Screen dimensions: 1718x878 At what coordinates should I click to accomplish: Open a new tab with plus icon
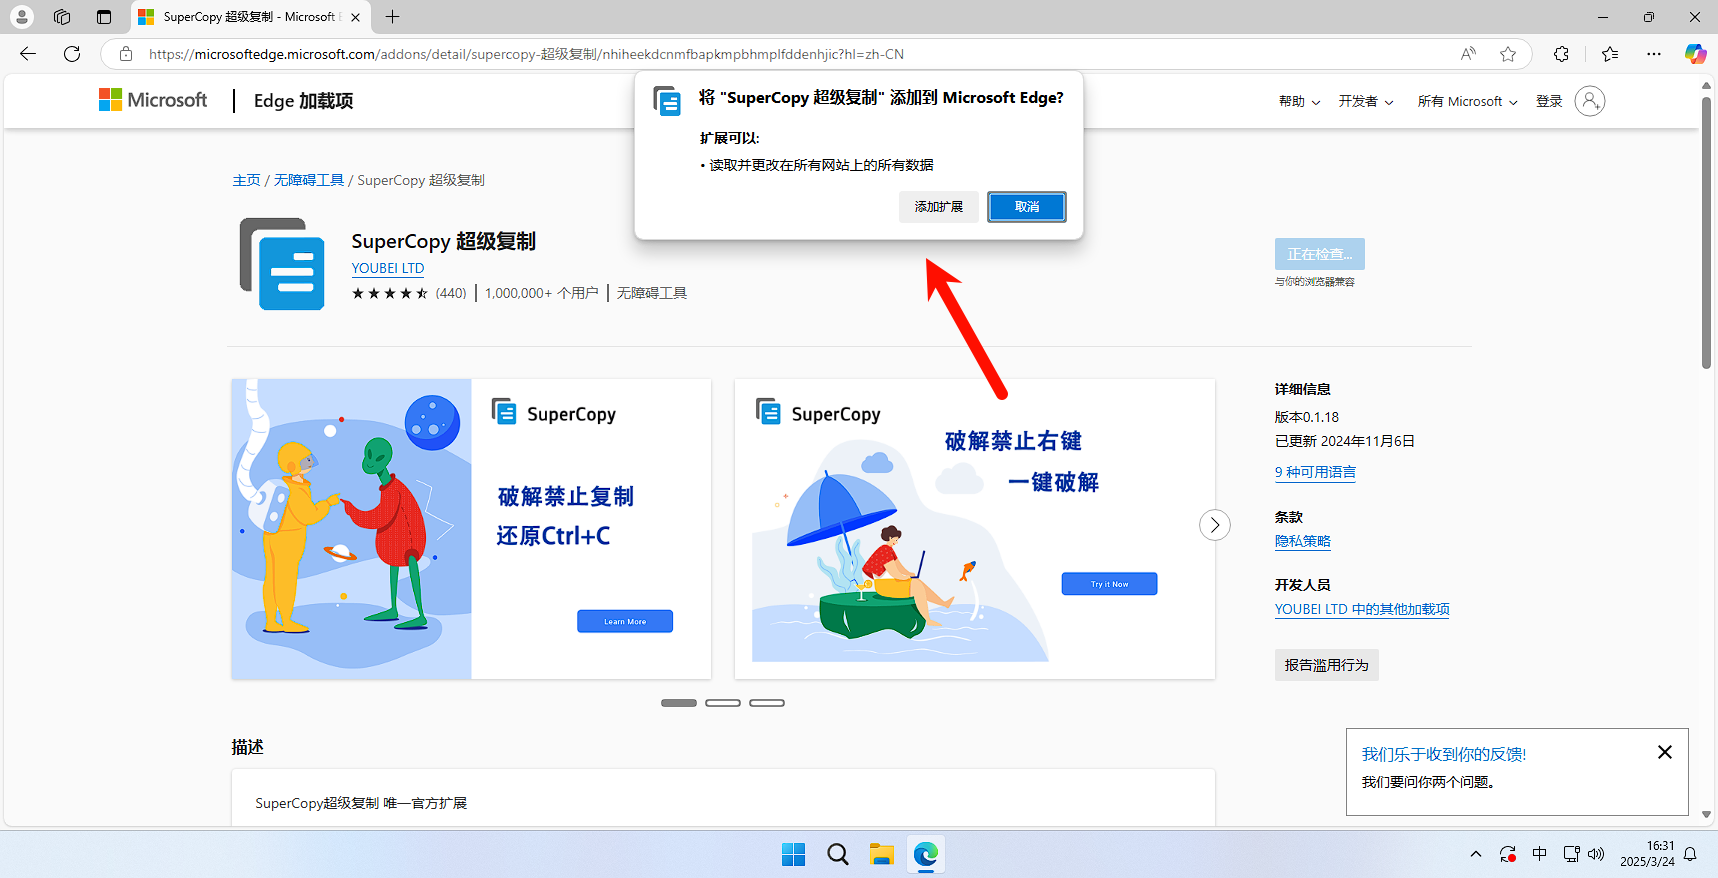(x=393, y=17)
